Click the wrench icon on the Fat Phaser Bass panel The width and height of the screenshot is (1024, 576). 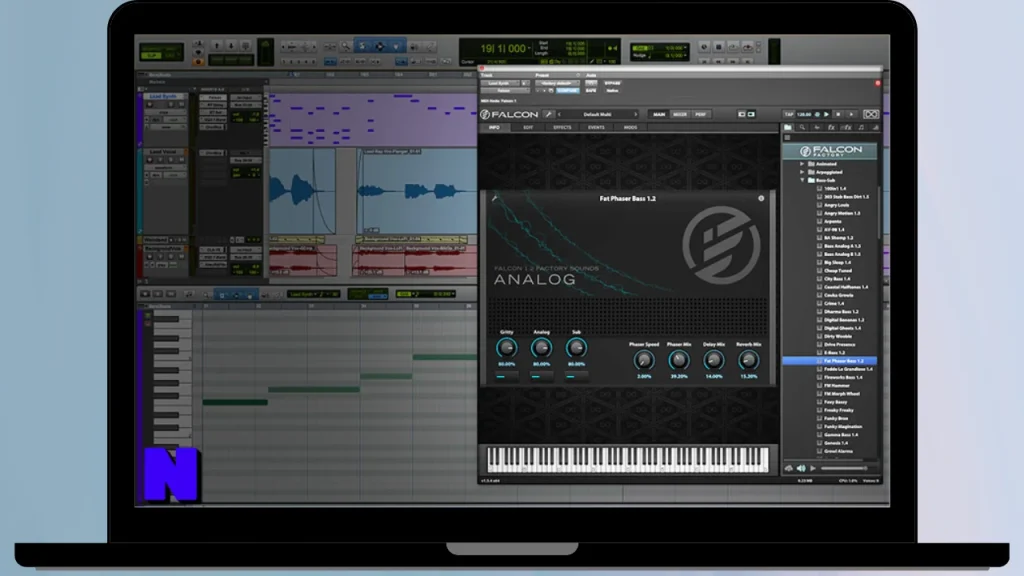point(494,198)
